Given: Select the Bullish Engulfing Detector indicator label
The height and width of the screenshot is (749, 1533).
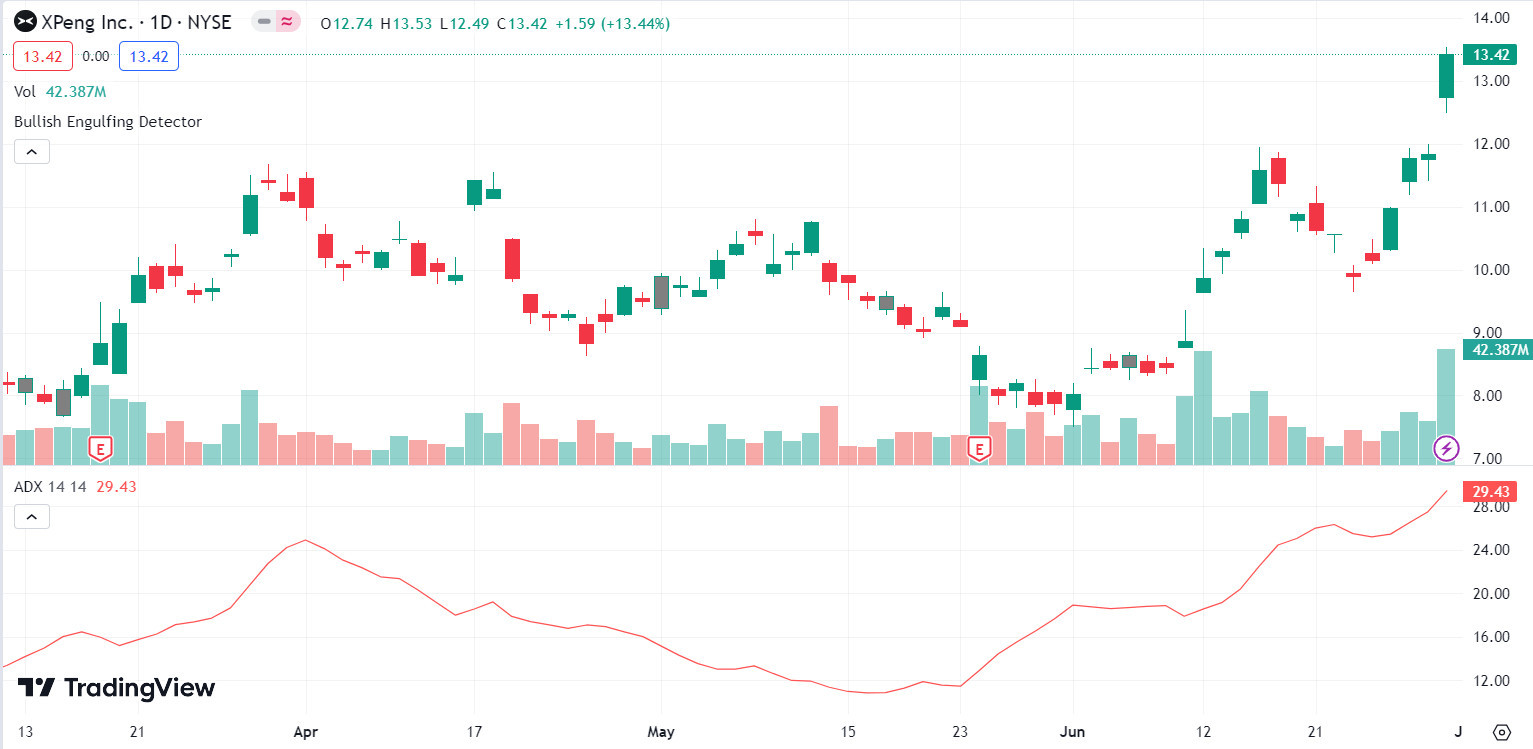Looking at the screenshot, I should 108,122.
